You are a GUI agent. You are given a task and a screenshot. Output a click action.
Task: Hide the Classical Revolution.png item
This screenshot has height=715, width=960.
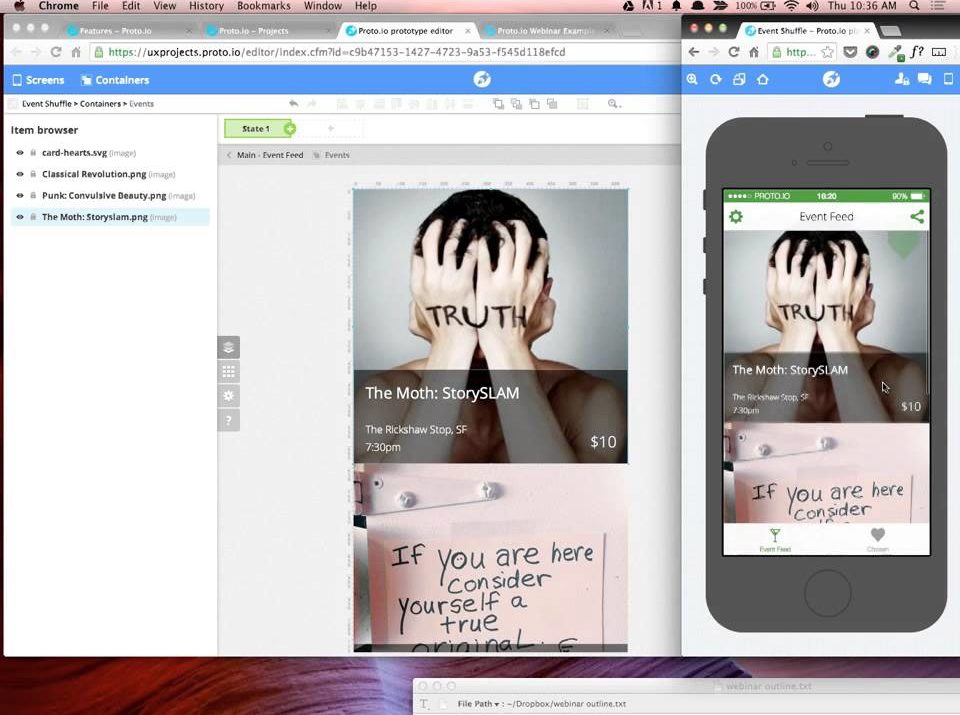20,174
